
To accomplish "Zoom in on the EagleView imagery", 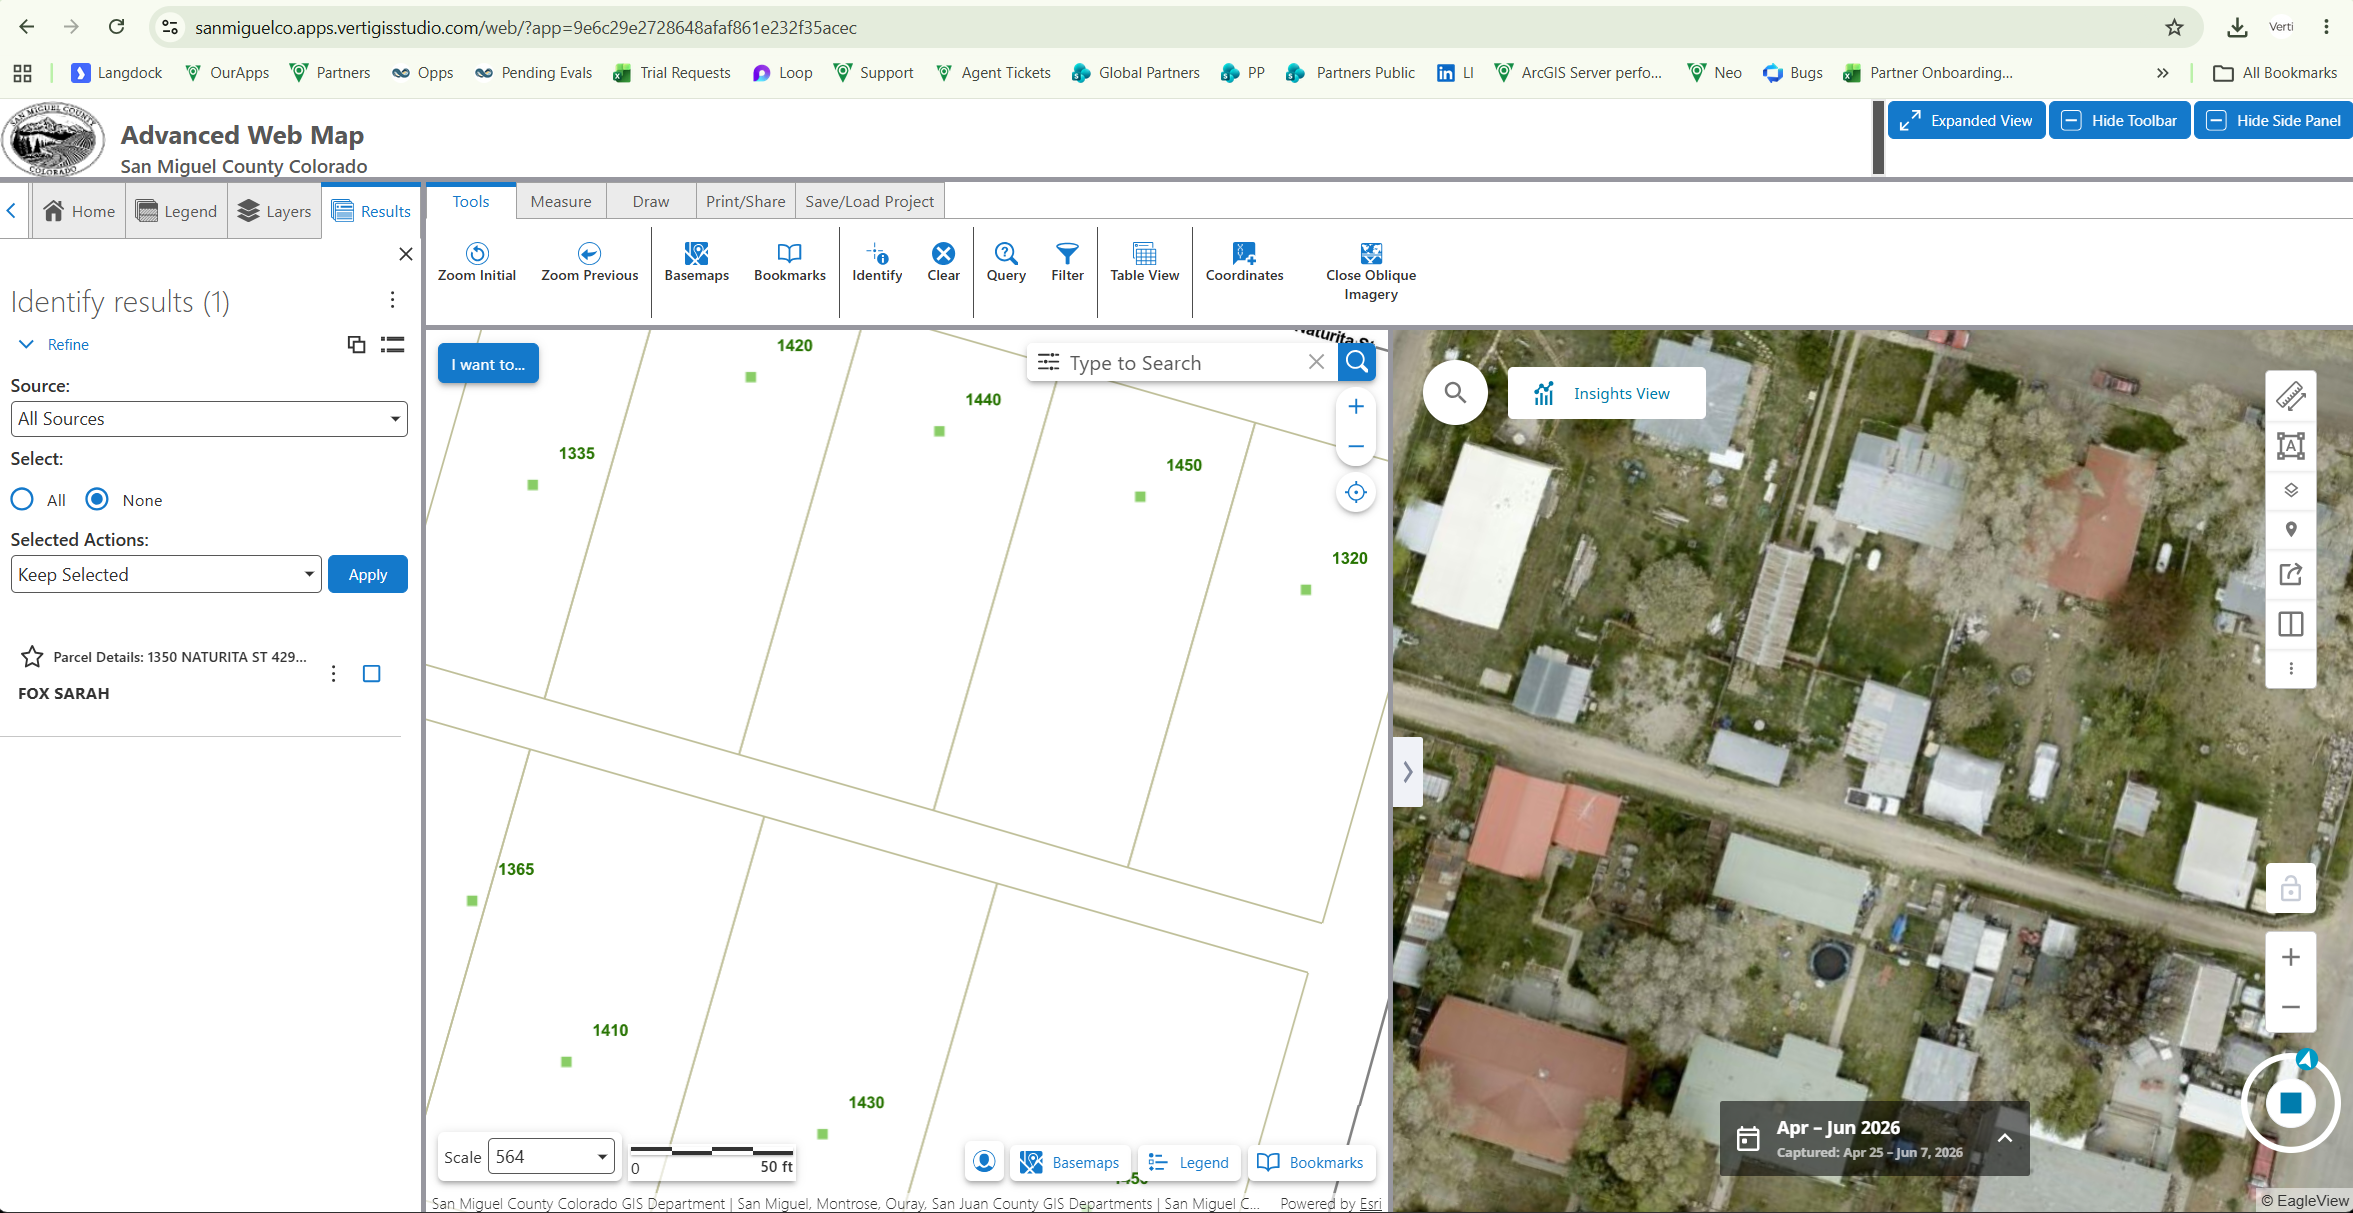I will tap(2291, 957).
